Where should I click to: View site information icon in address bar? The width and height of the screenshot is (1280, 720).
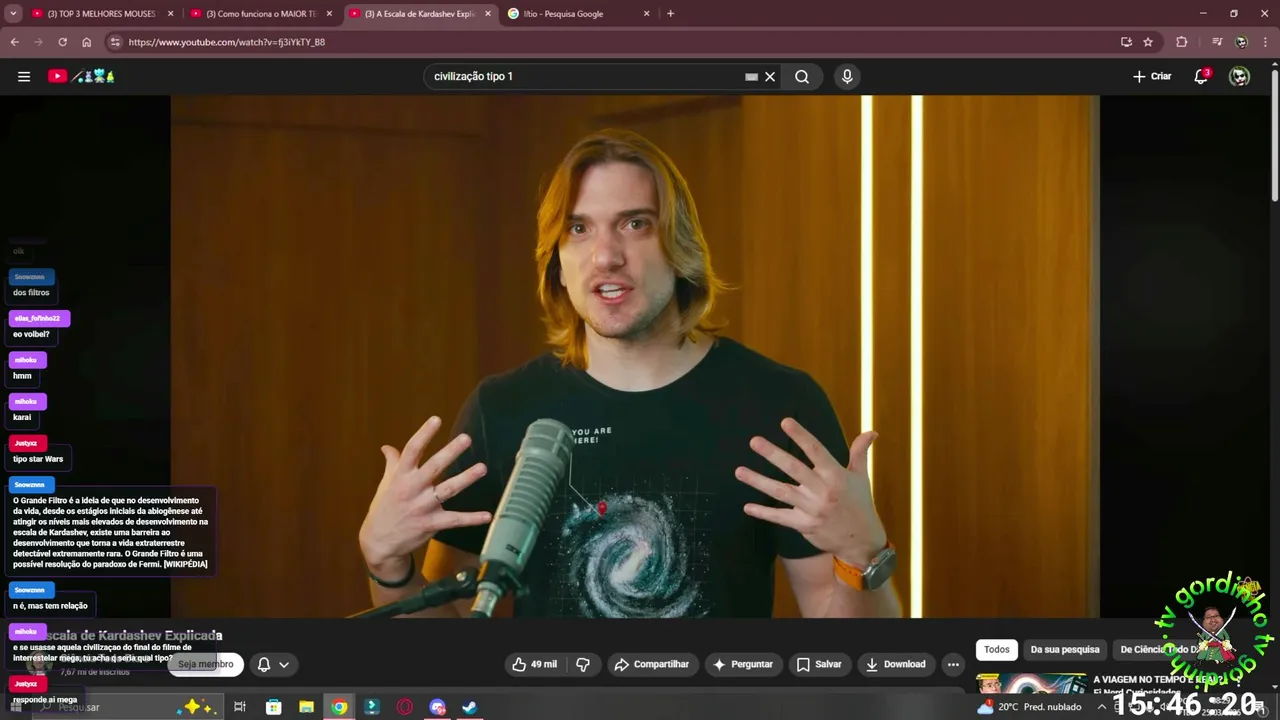pyautogui.click(x=115, y=42)
